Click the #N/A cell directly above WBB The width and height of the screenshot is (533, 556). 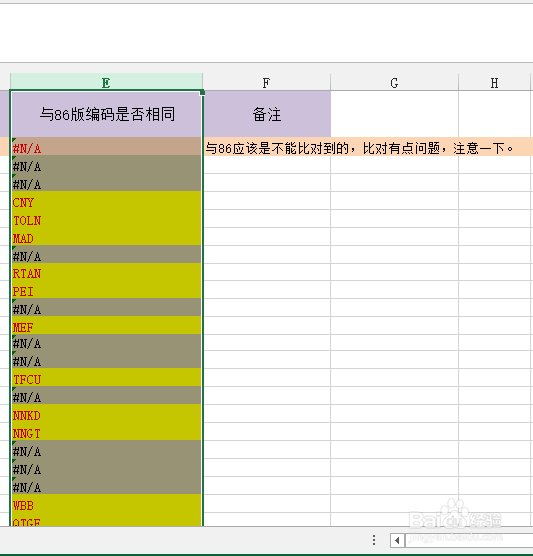[x=106, y=485]
